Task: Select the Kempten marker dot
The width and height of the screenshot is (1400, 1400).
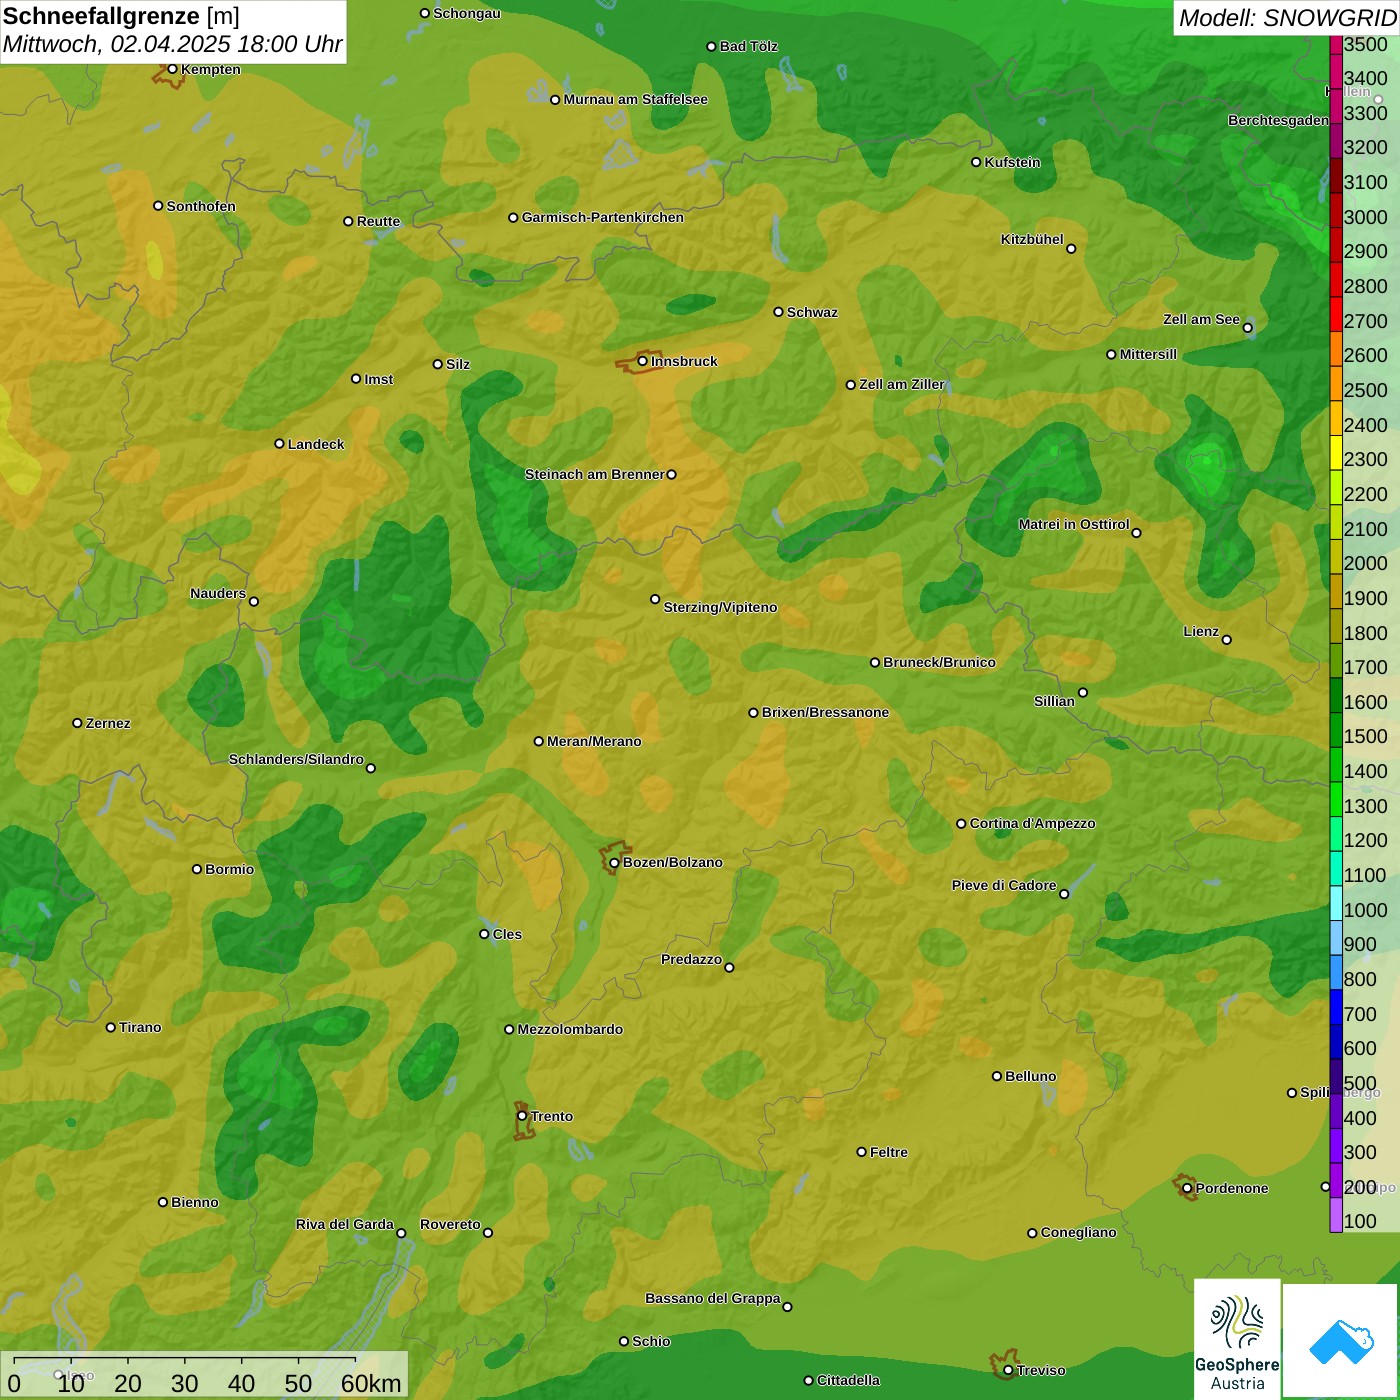Action: coord(172,69)
